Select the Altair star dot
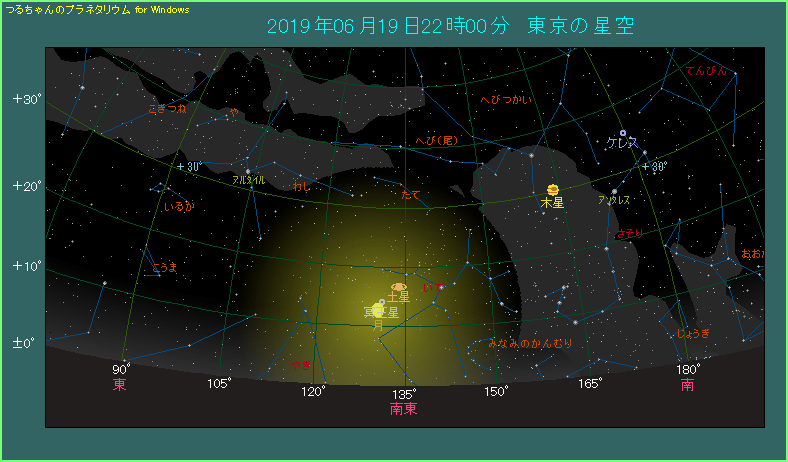 point(248,171)
